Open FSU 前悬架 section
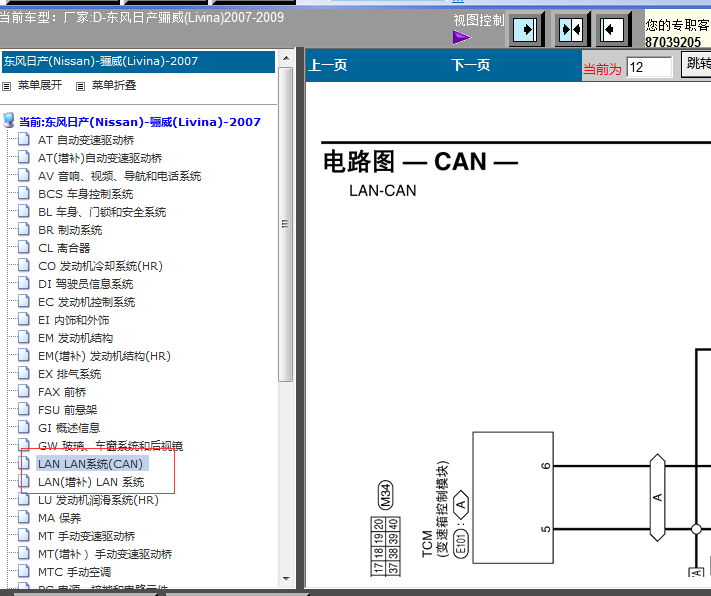711x596 pixels. pos(68,410)
